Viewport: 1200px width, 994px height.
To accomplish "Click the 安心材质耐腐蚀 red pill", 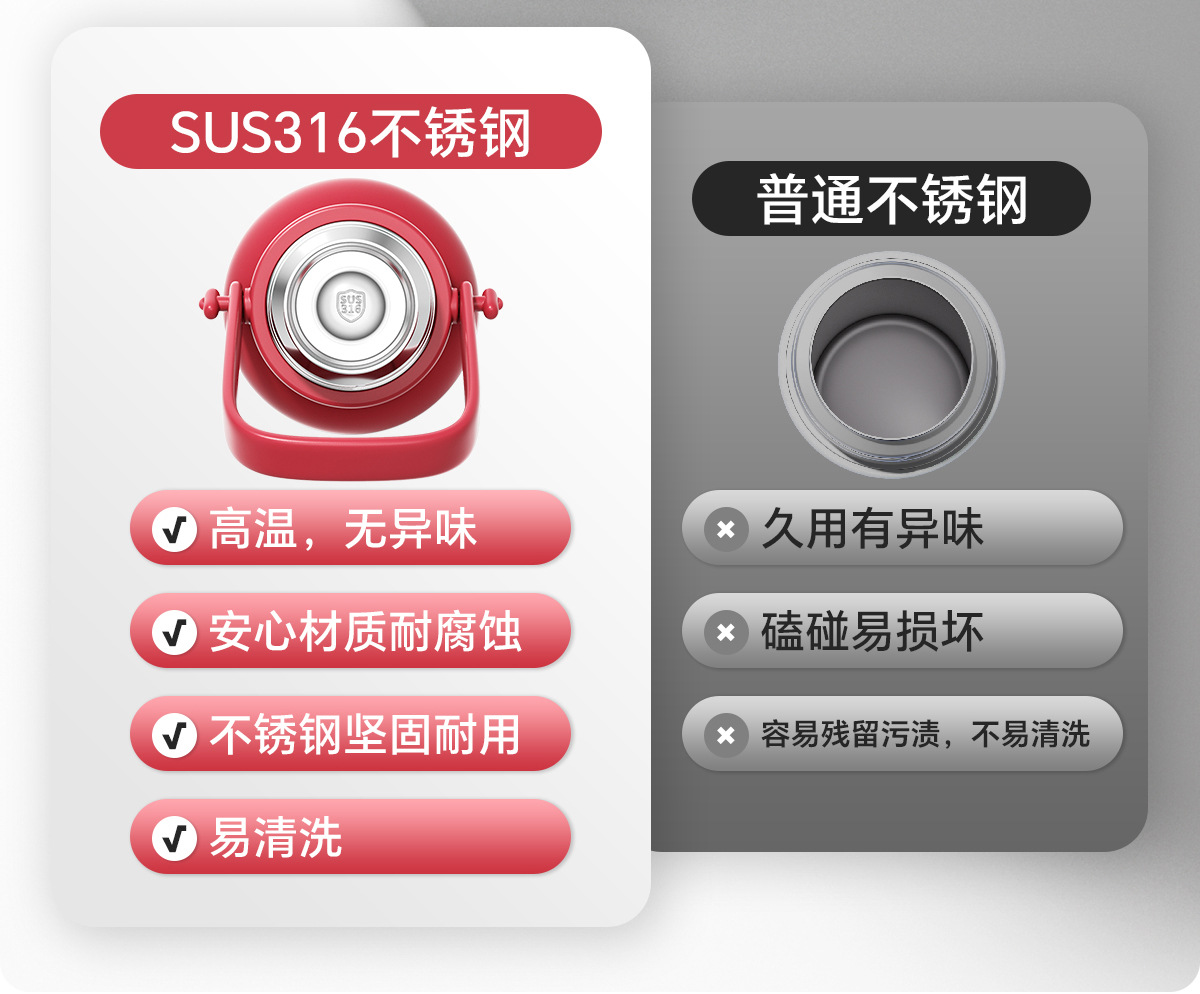I will coord(350,631).
